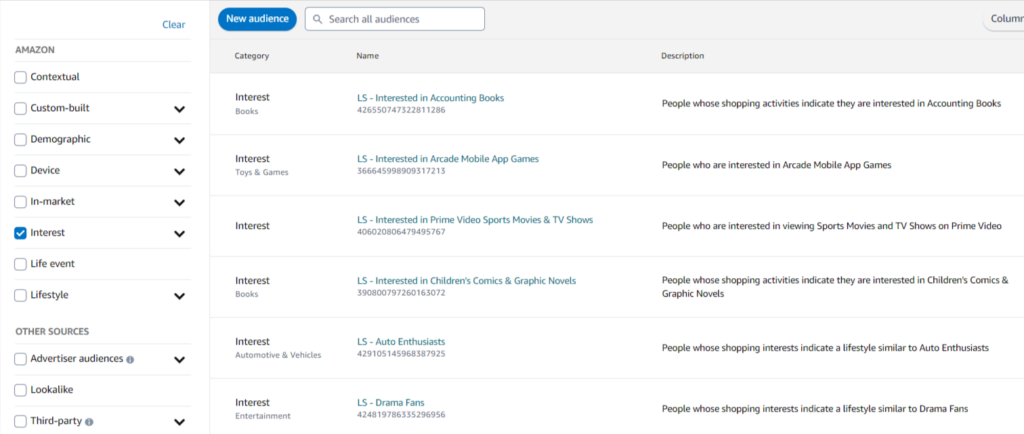The image size is (1024, 434).
Task: Select audience ID 366645998909317213
Action: point(401,171)
